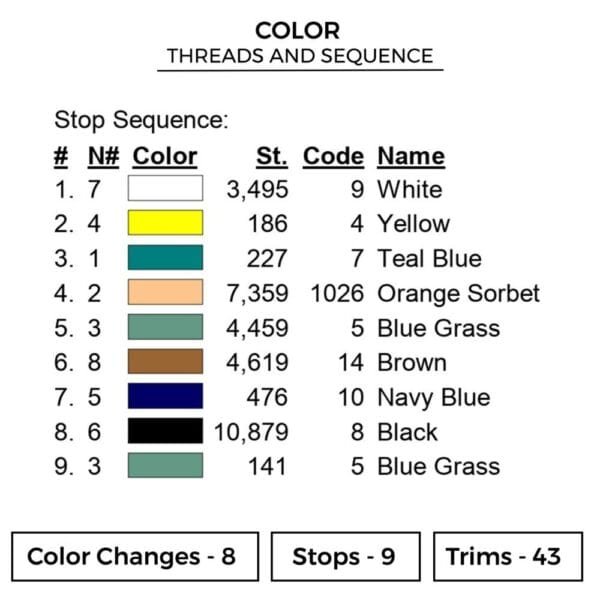600x600 pixels.
Task: Click the Stops - 9 box
Action: (x=344, y=557)
